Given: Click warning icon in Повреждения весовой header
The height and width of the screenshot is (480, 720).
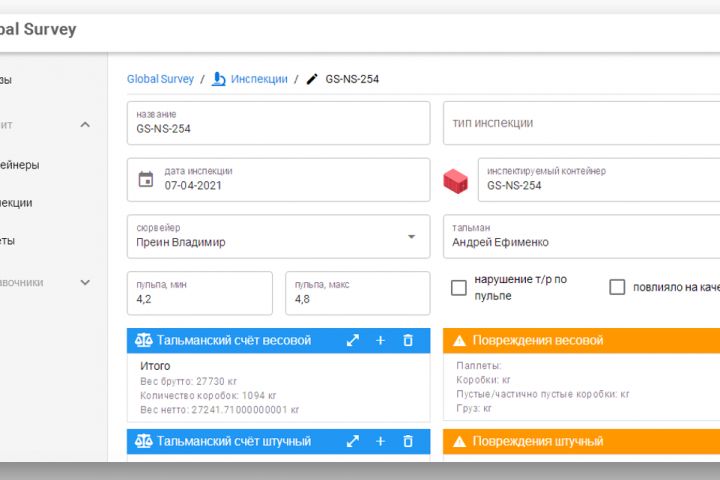Looking at the screenshot, I should pyautogui.click(x=459, y=341).
